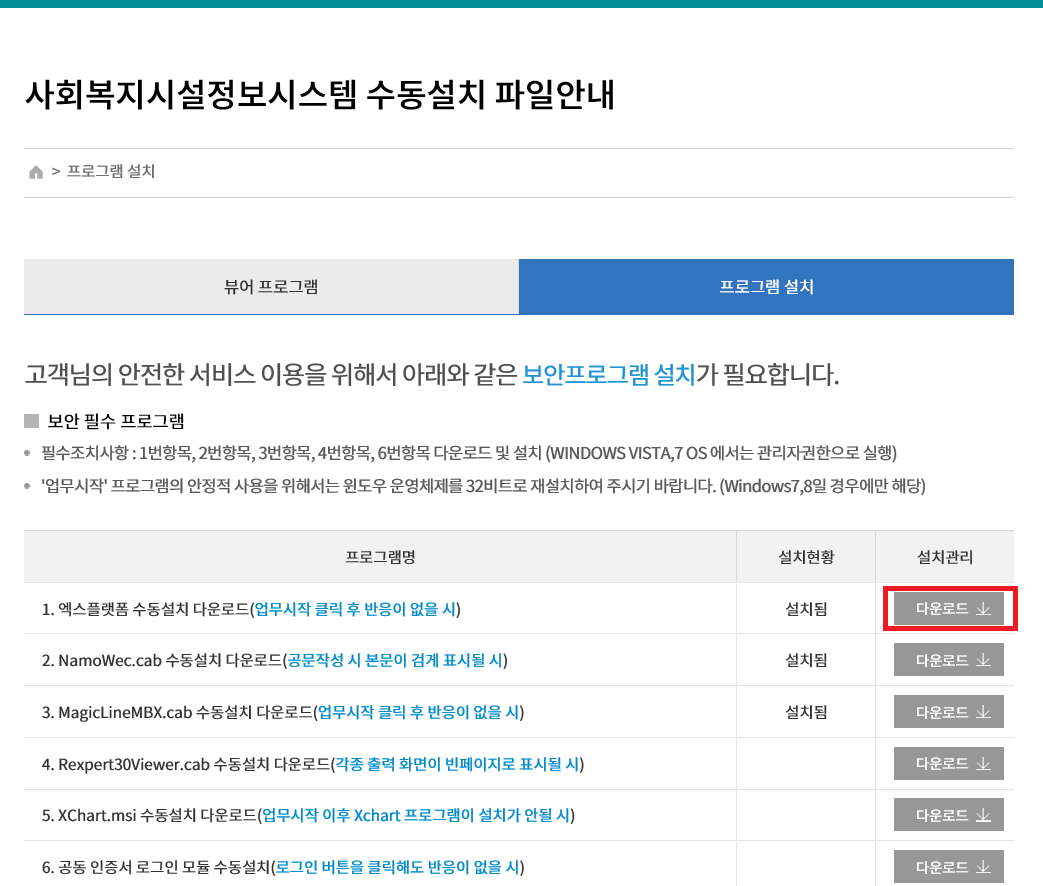The image size is (1043, 886).
Task: Download the MagicLineMBX.cab file
Action: [949, 712]
